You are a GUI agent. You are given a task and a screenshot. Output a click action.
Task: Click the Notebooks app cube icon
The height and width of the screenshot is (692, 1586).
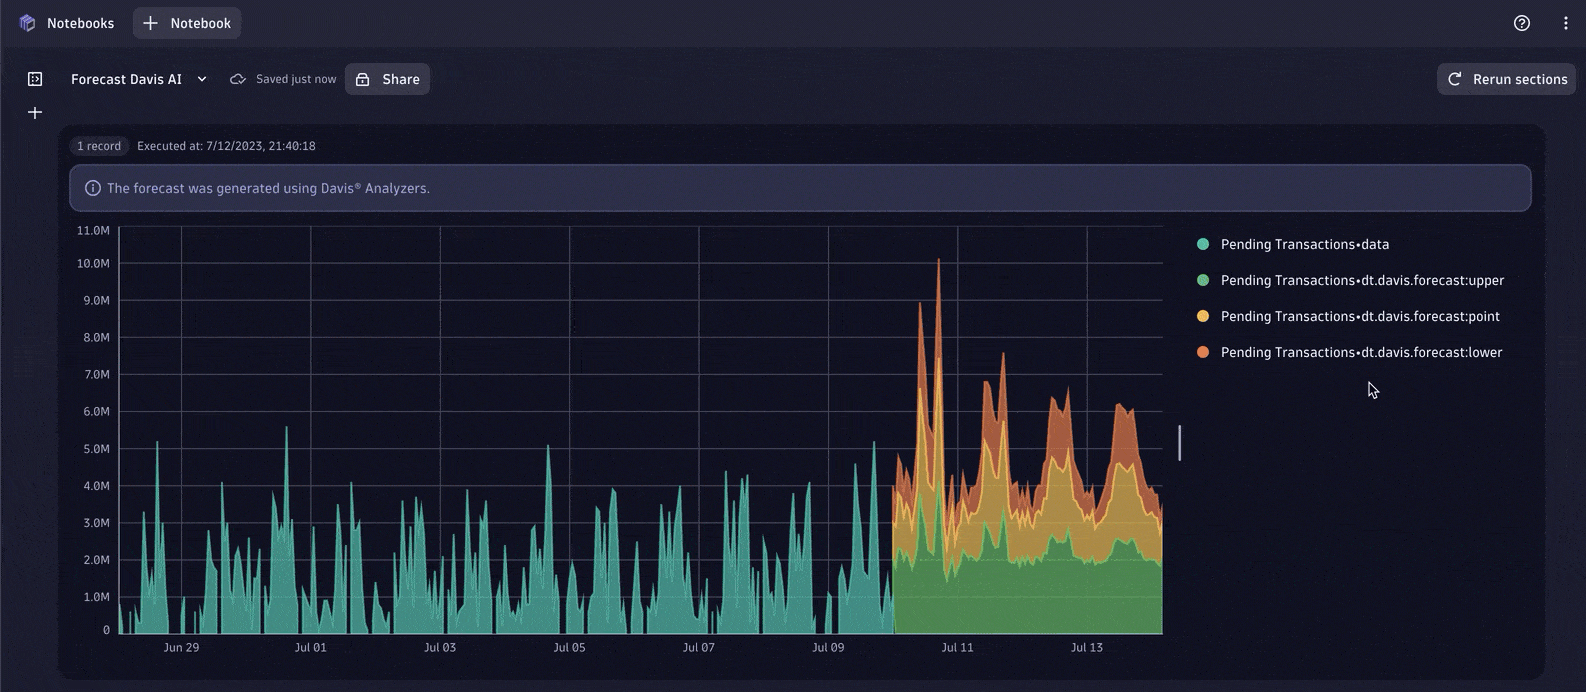coord(27,23)
